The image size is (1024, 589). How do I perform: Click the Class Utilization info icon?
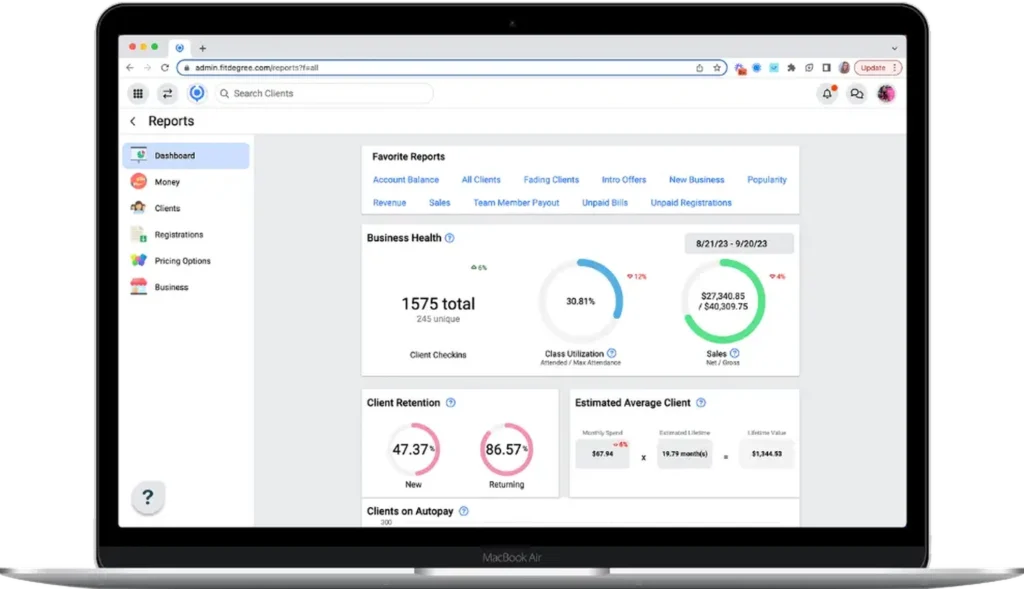click(611, 353)
